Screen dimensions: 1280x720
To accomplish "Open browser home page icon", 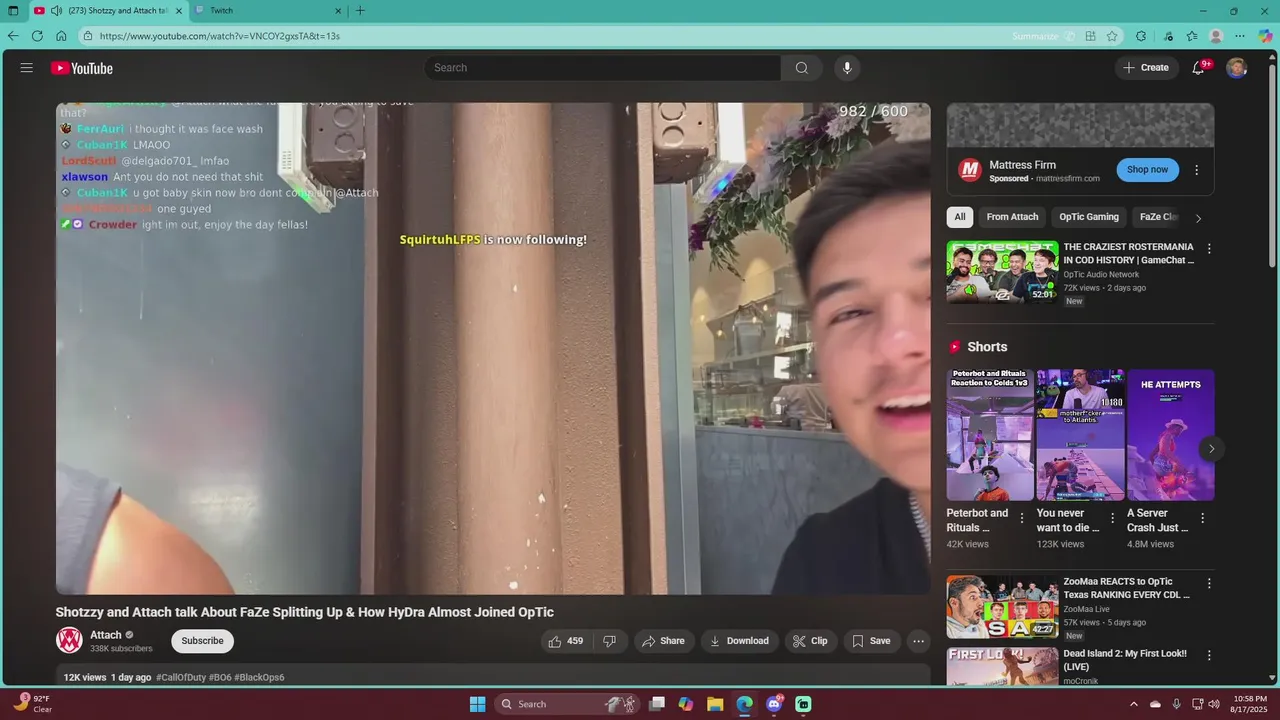I will pos(61,36).
